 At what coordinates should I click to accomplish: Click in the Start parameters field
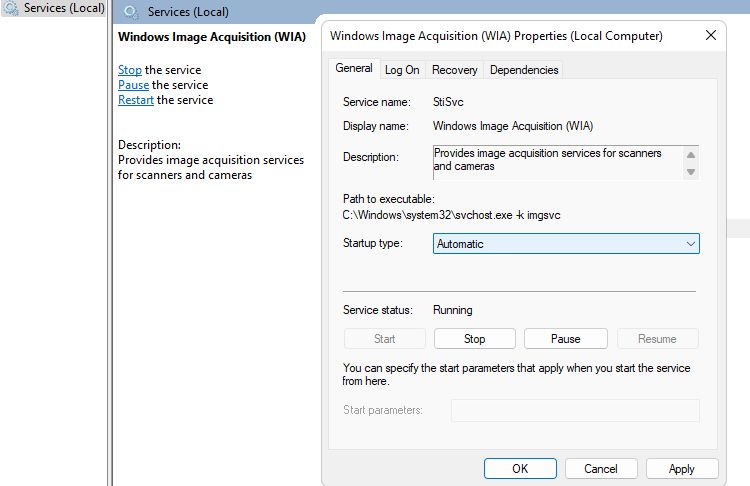[x=575, y=410]
